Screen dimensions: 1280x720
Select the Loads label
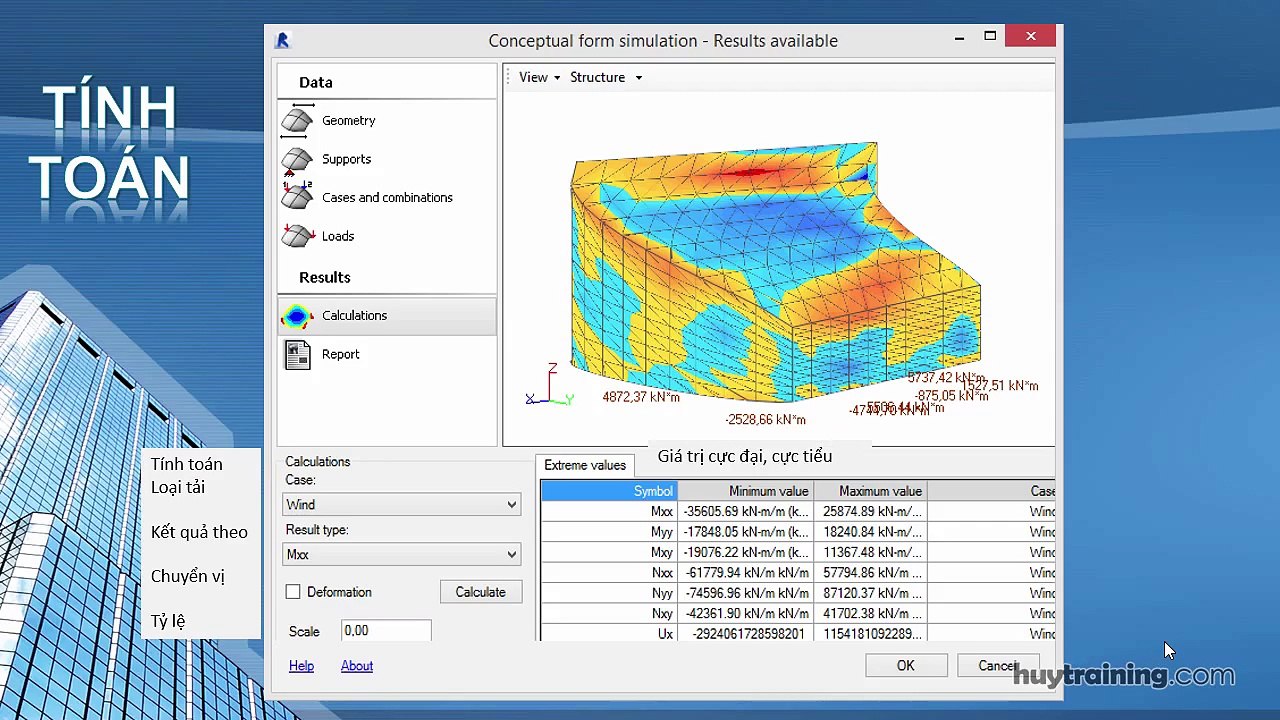pos(338,236)
